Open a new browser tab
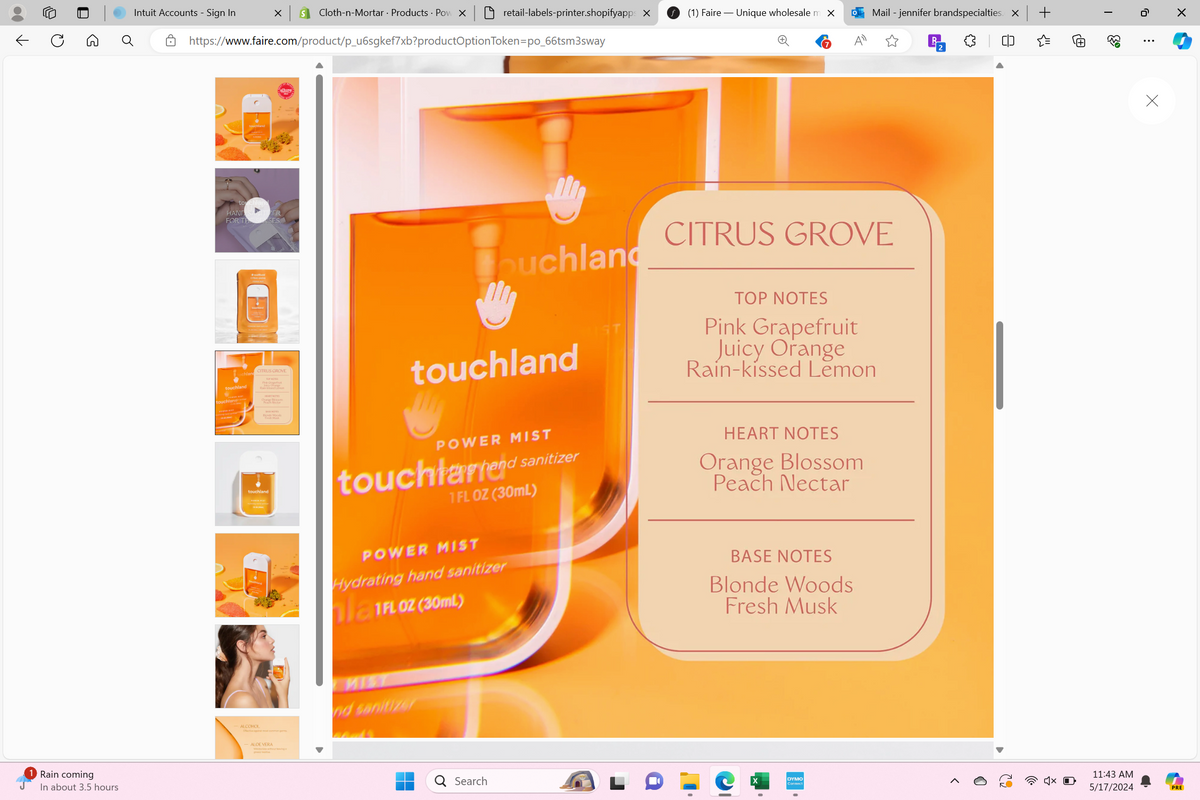1200x800 pixels. pyautogui.click(x=1044, y=13)
